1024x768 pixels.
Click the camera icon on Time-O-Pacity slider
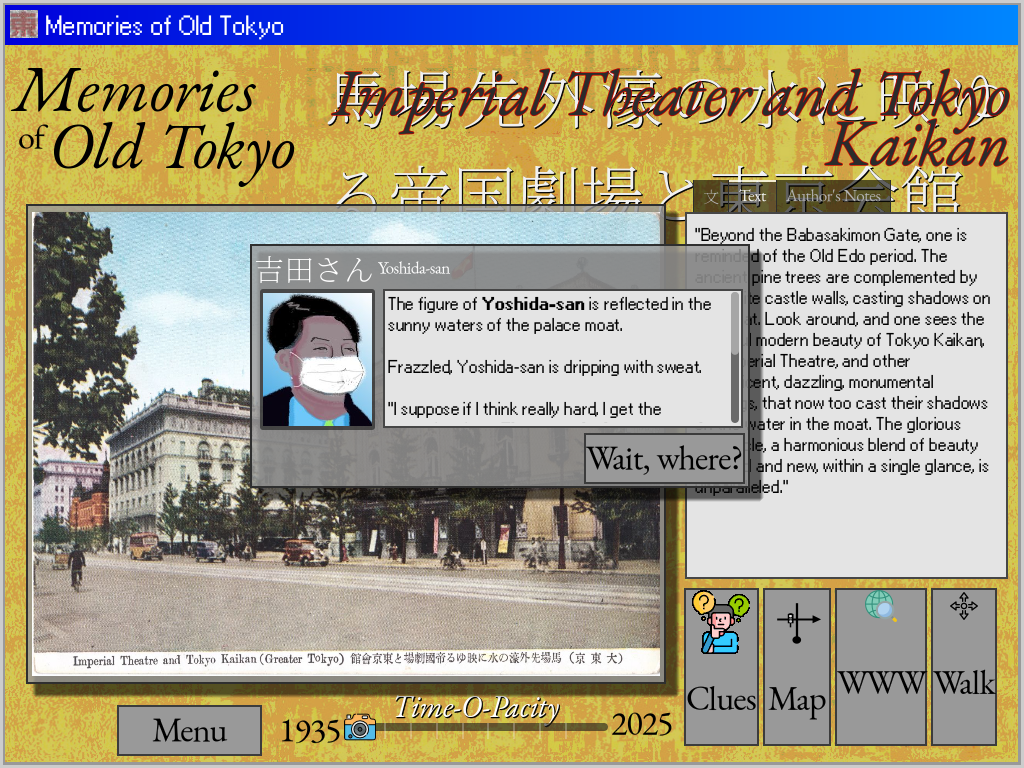360,727
